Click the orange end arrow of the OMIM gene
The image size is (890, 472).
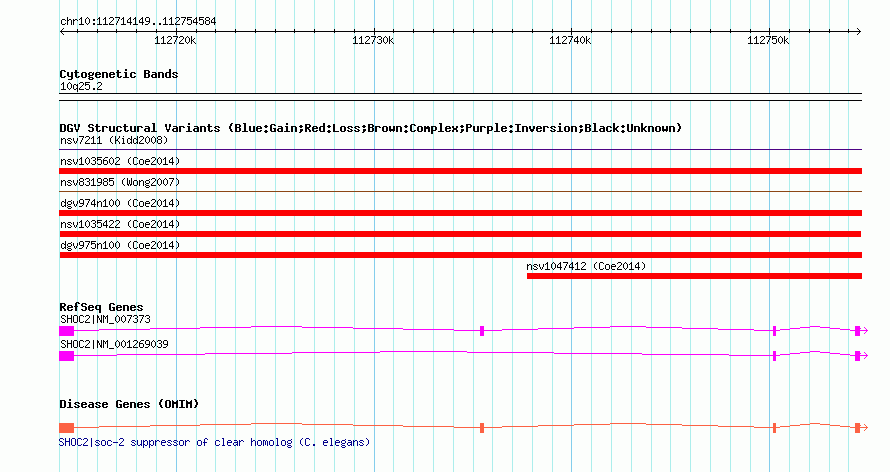tap(861, 428)
